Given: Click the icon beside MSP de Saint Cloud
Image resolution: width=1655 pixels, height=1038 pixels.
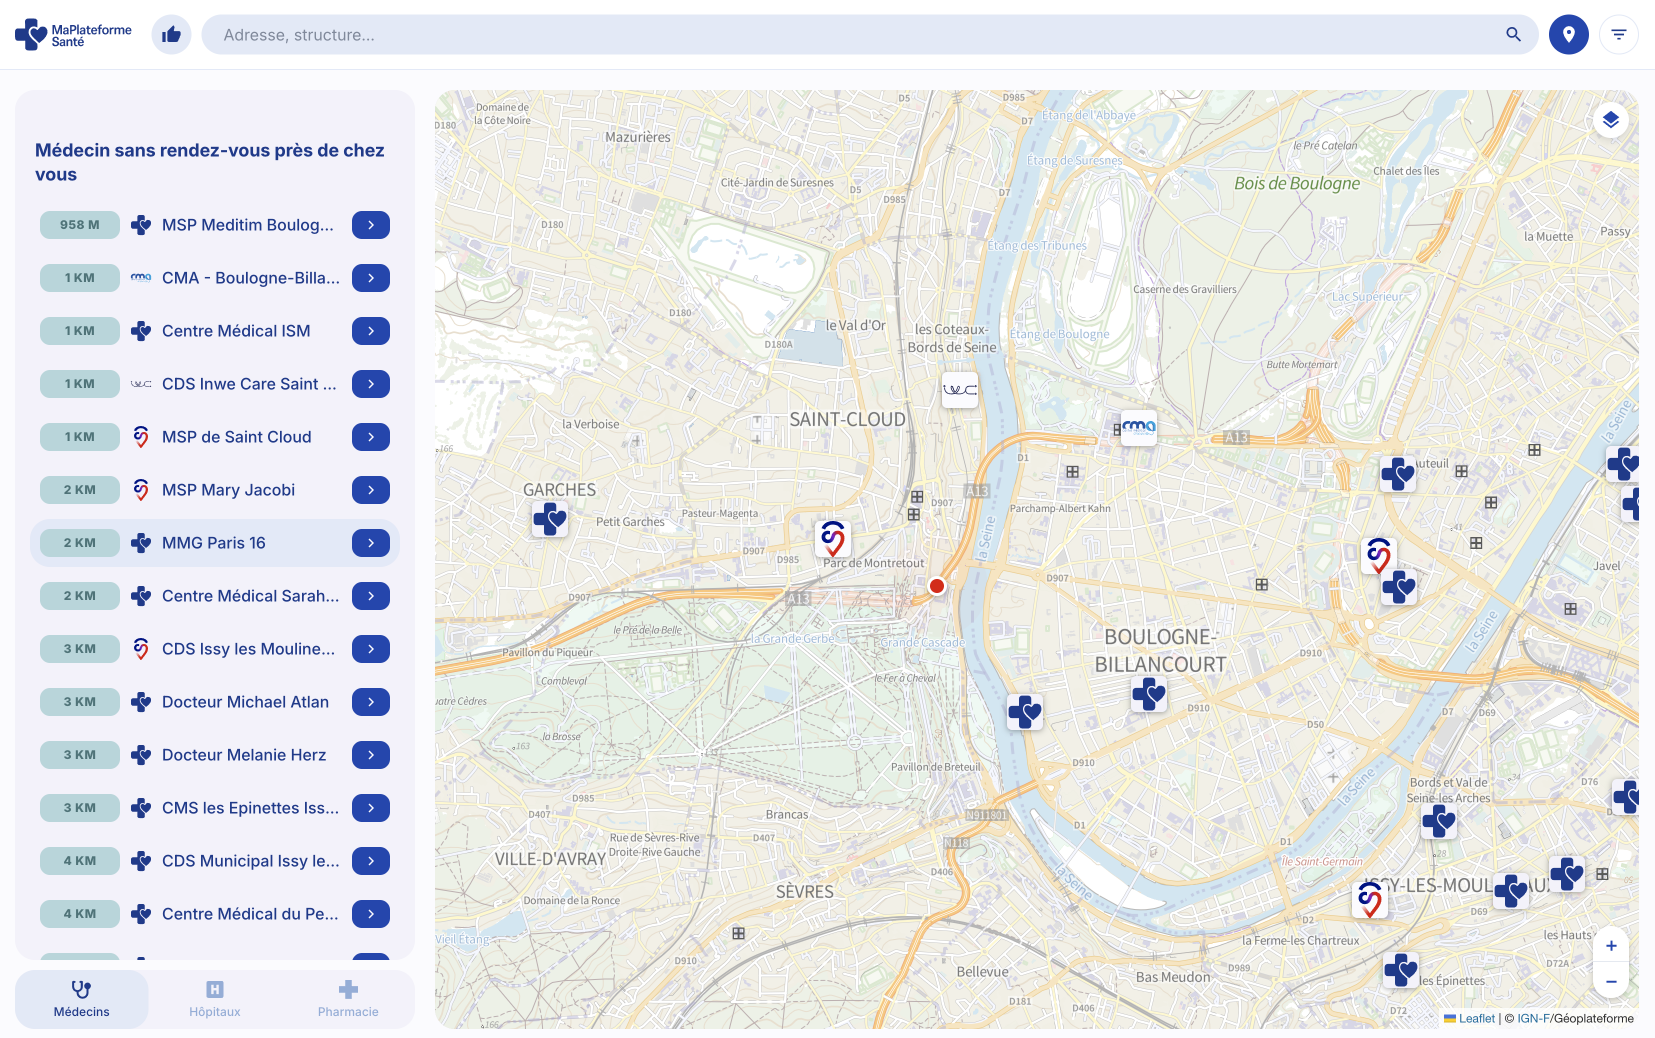Looking at the screenshot, I should click(141, 437).
